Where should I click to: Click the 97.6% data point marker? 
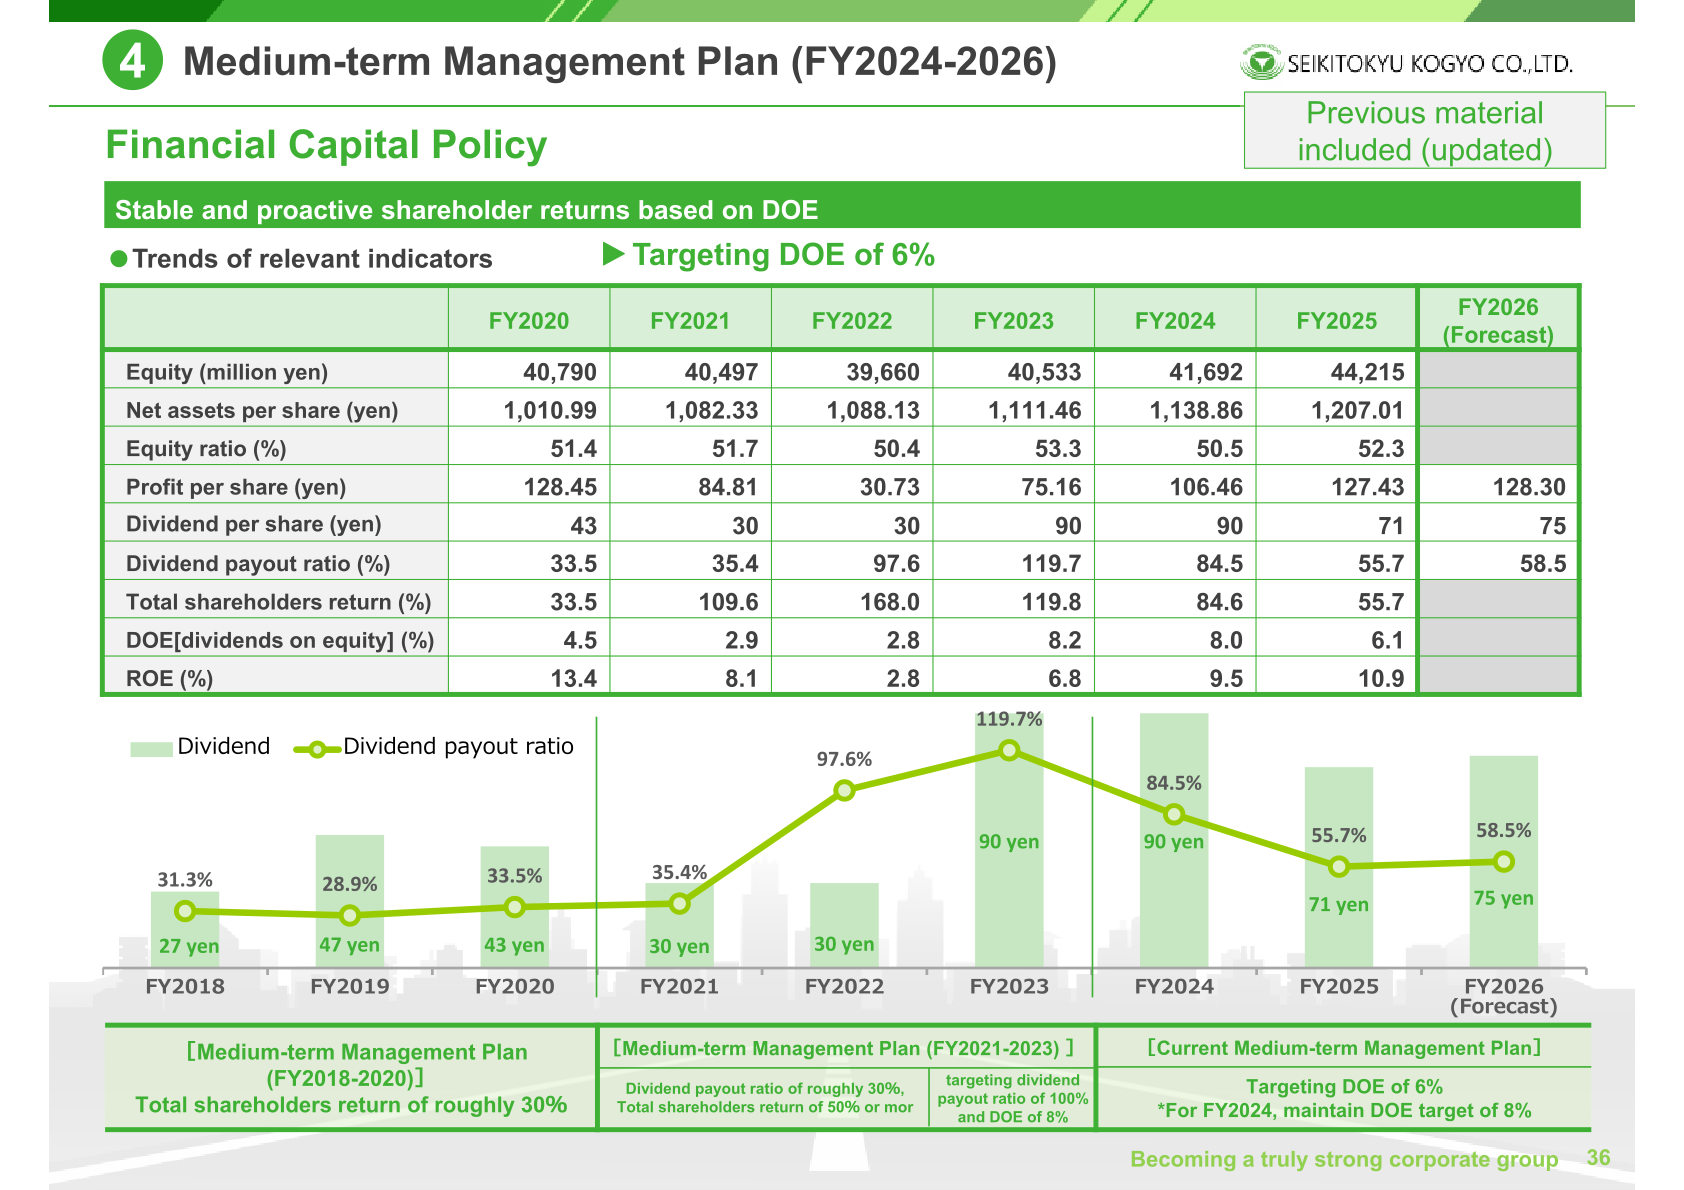(x=844, y=791)
